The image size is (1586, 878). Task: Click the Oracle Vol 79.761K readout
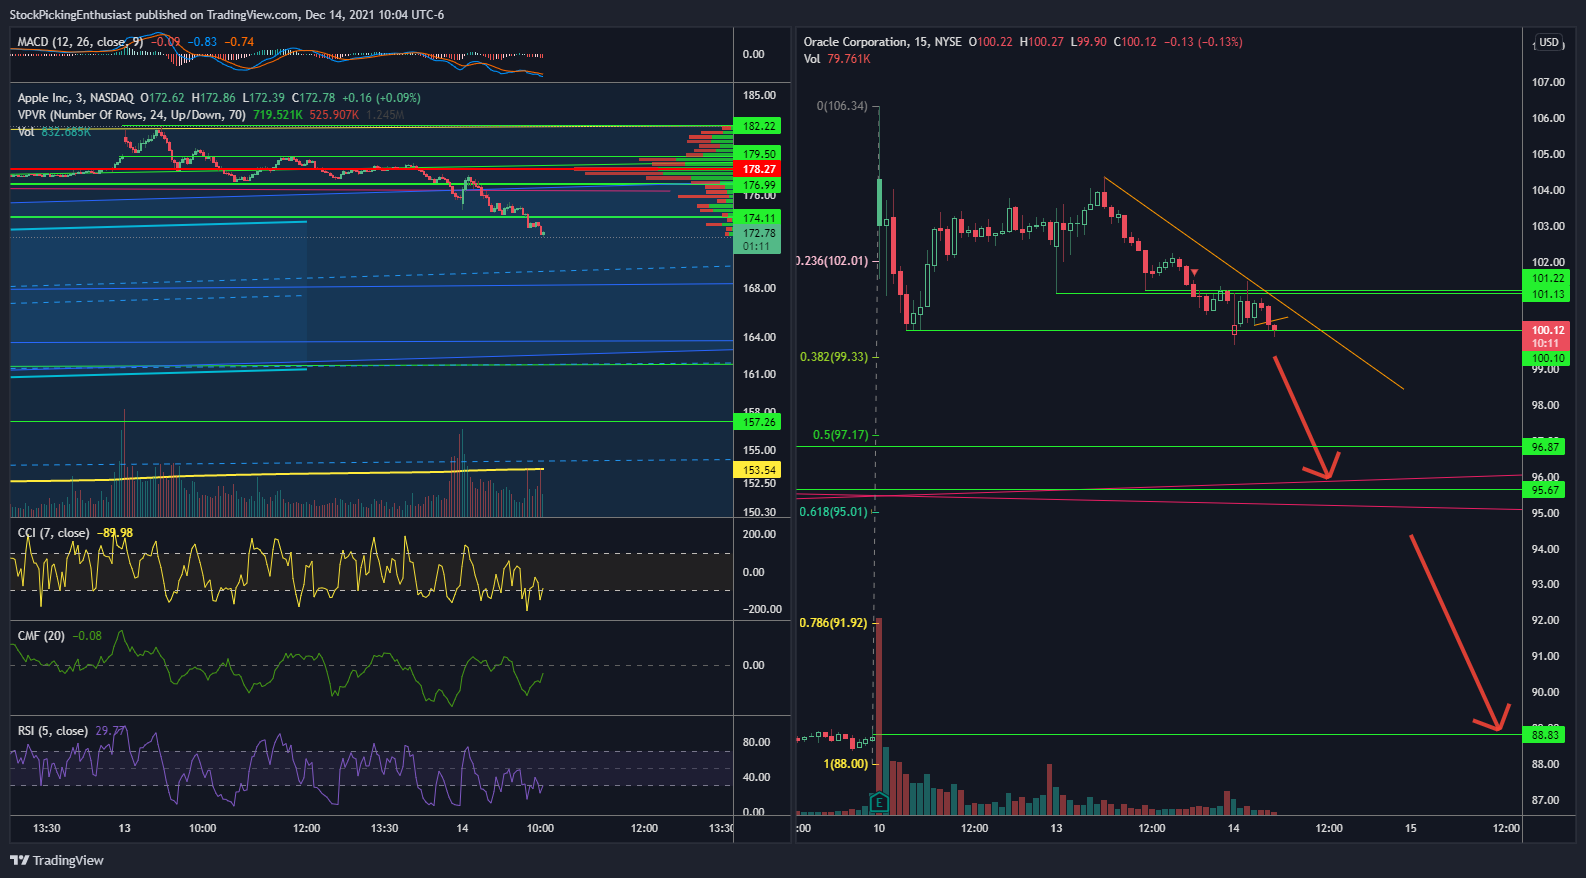click(837, 59)
